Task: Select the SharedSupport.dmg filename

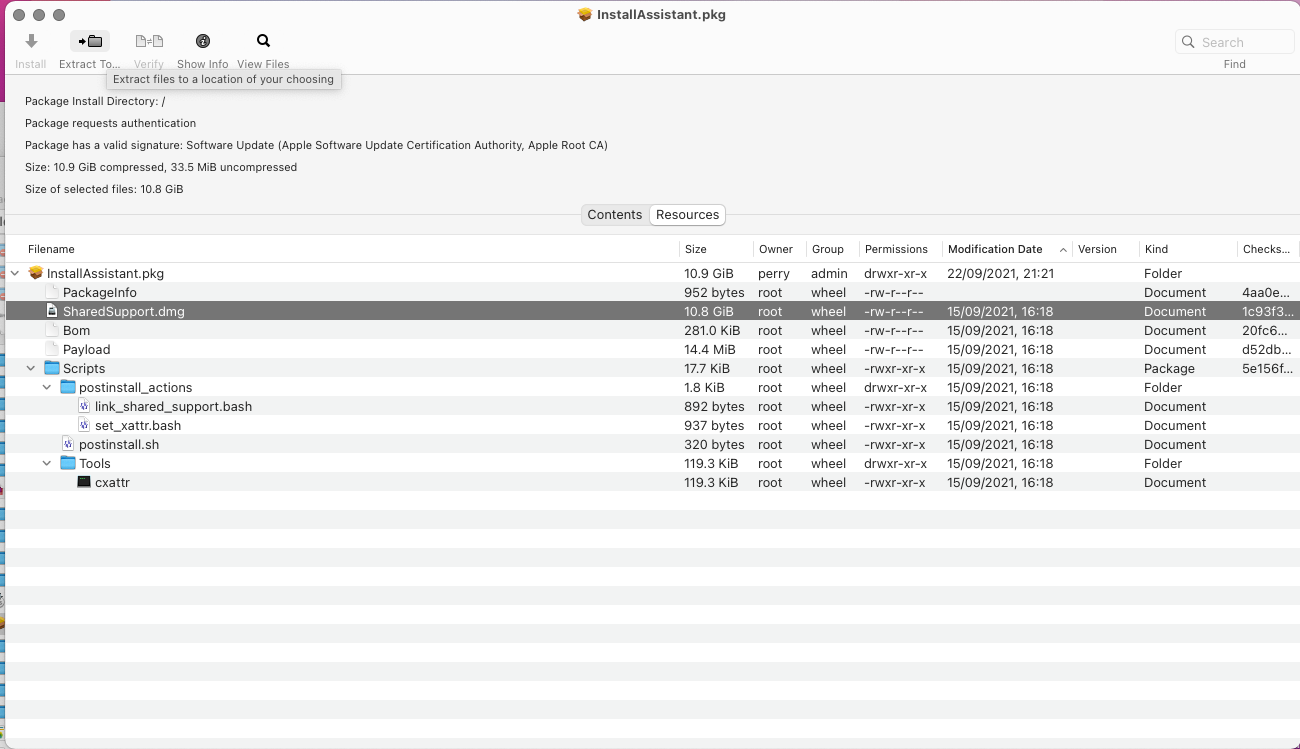Action: pyautogui.click(x=124, y=311)
